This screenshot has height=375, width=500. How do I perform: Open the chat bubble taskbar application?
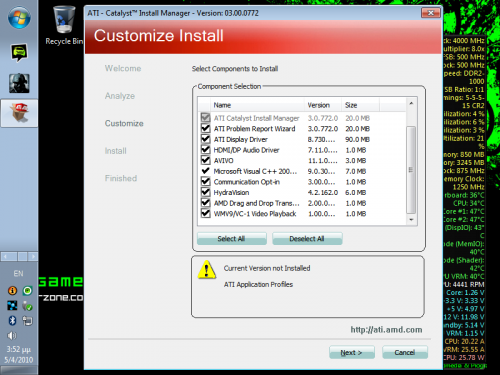pos(19,53)
